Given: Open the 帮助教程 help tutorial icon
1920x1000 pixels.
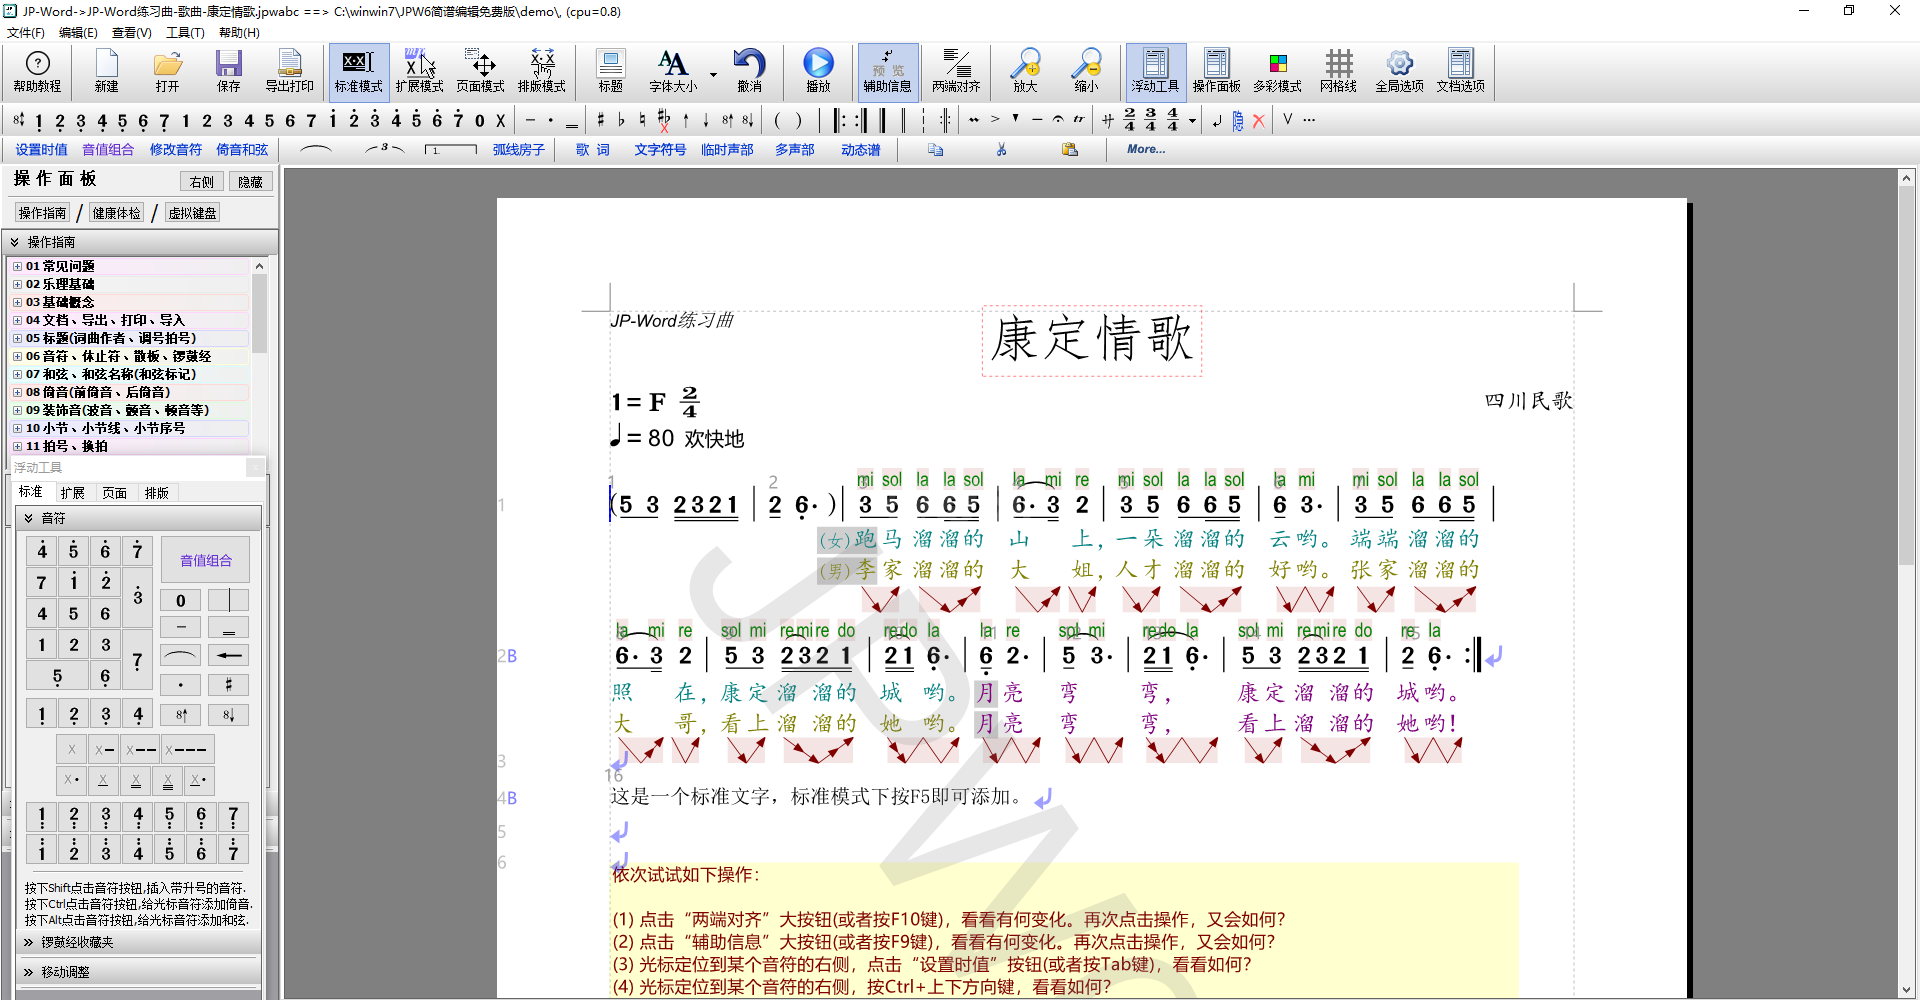Looking at the screenshot, I should click(37, 72).
